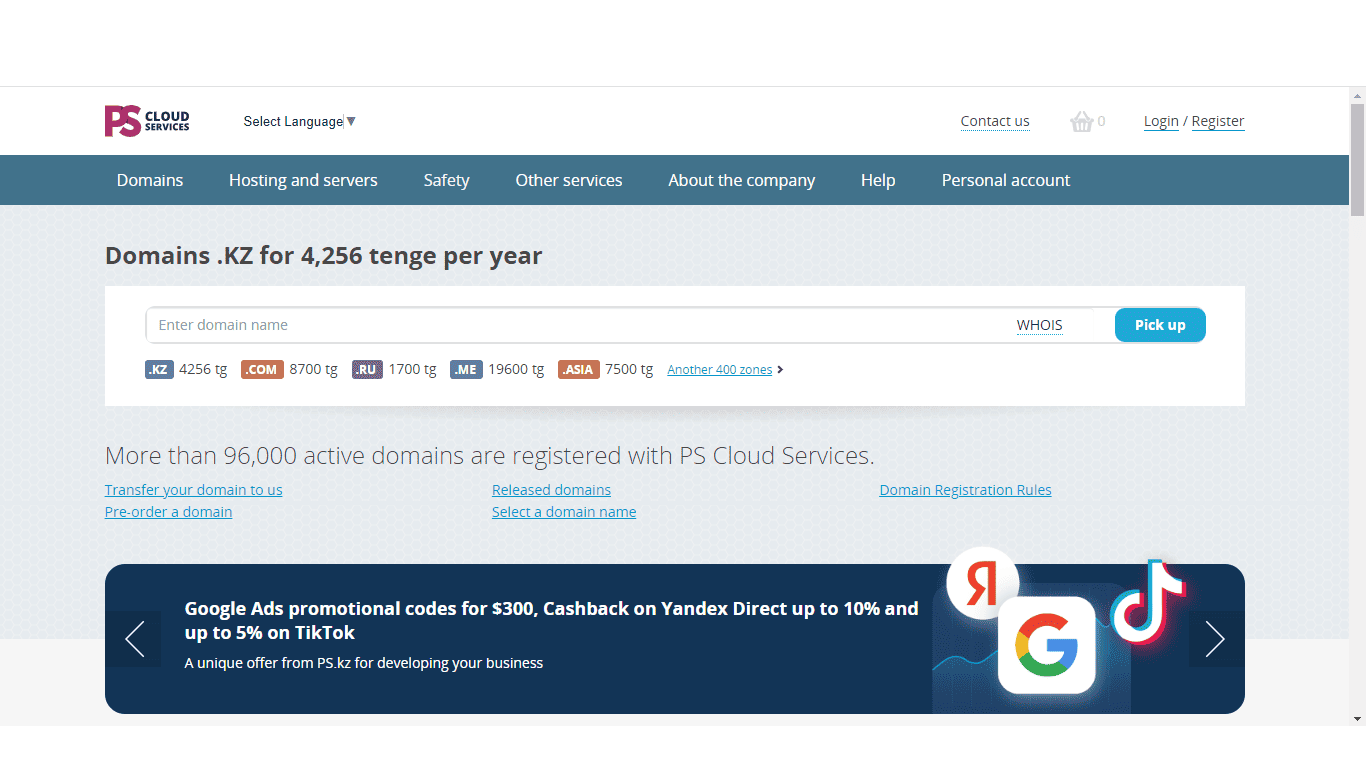Click the 8700 tg price text
The image size is (1366, 768).
pyautogui.click(x=313, y=369)
